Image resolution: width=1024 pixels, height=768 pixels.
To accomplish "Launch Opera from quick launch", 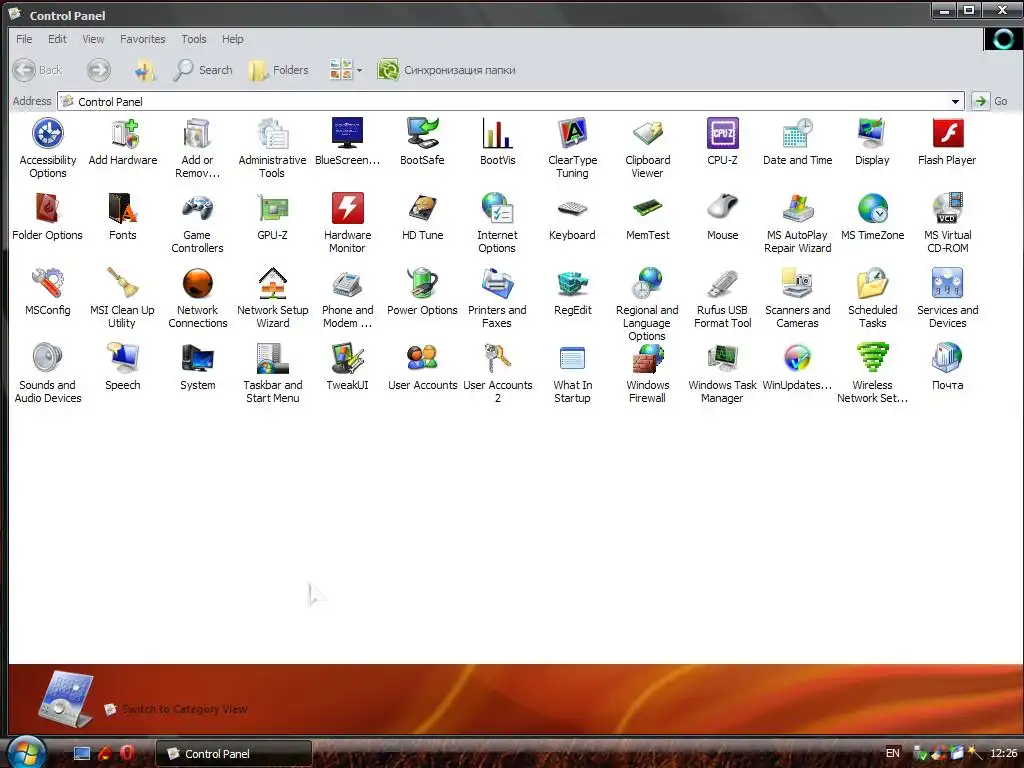I will [x=127, y=753].
